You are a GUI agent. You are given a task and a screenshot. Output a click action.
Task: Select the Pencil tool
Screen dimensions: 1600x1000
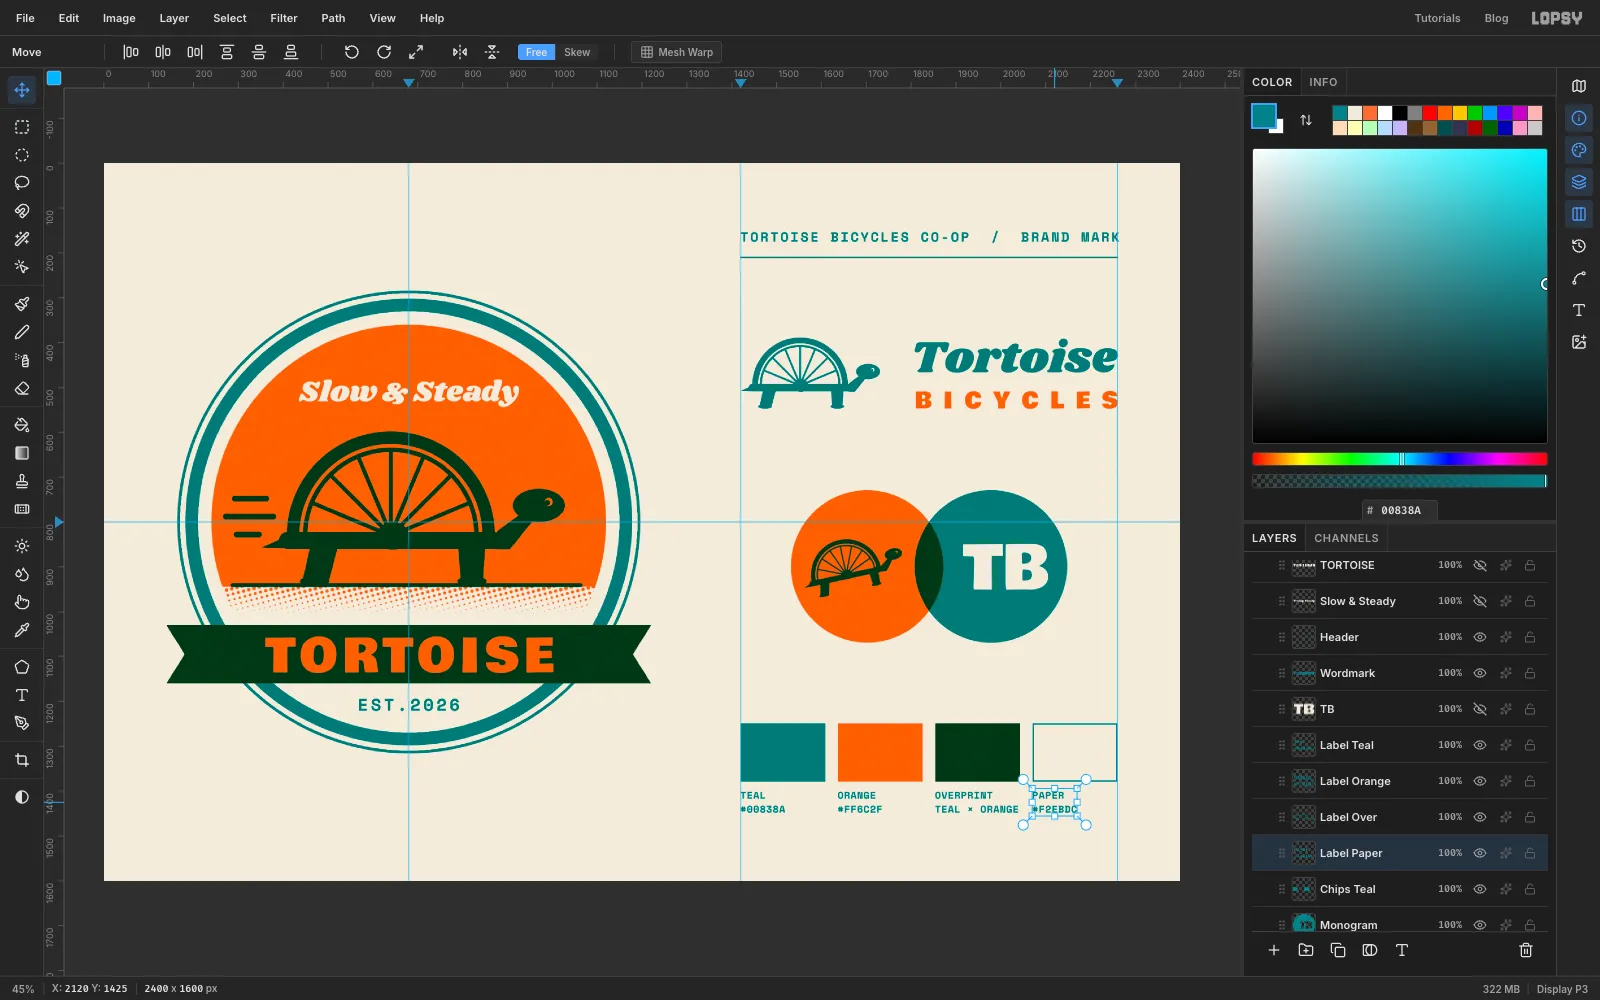[x=22, y=332]
